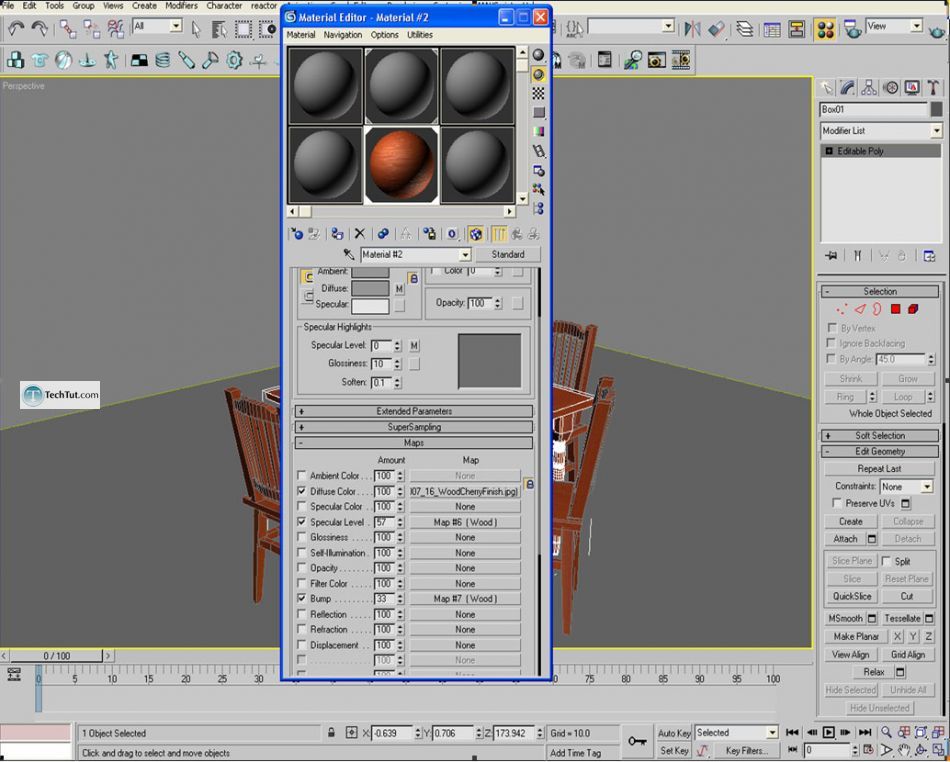Expand the Soft Selection rollout
This screenshot has width=950, height=762.
point(880,436)
